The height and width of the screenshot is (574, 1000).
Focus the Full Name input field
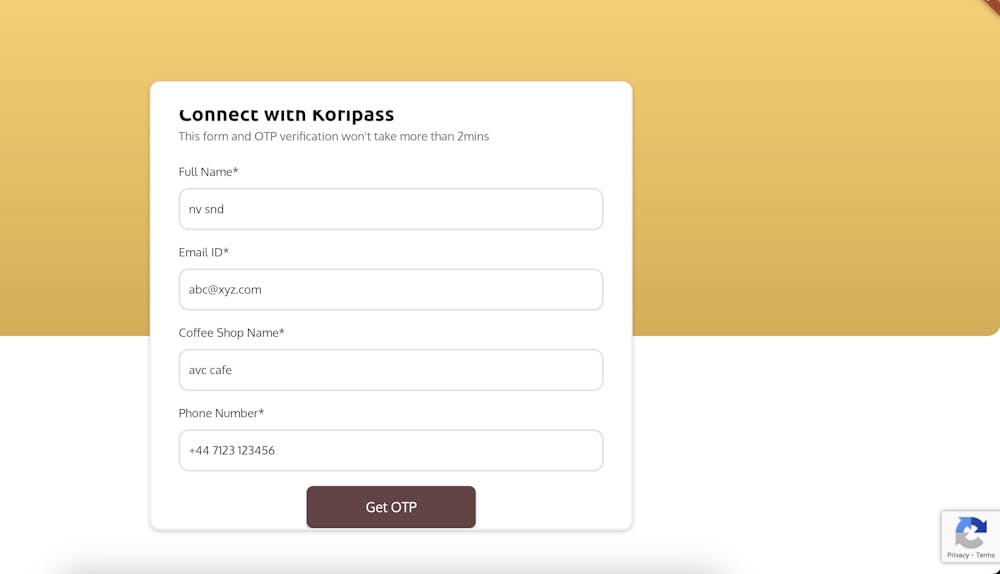pos(390,209)
